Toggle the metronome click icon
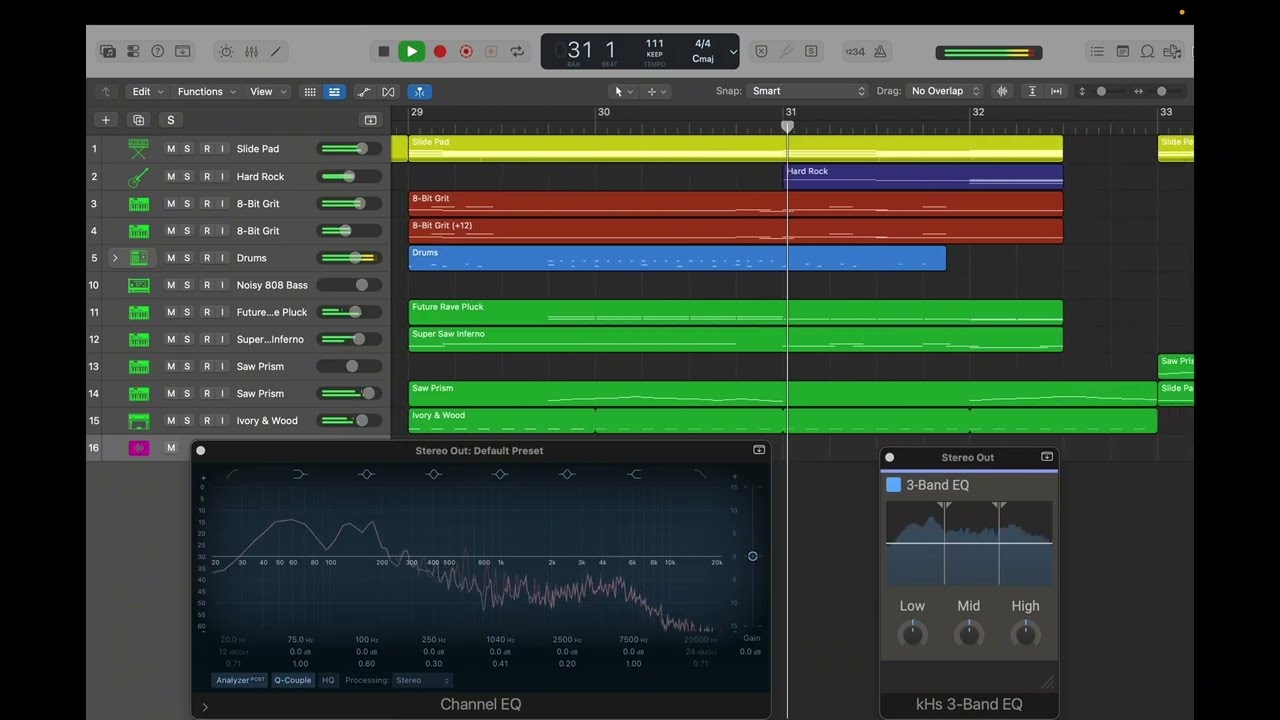 click(880, 52)
